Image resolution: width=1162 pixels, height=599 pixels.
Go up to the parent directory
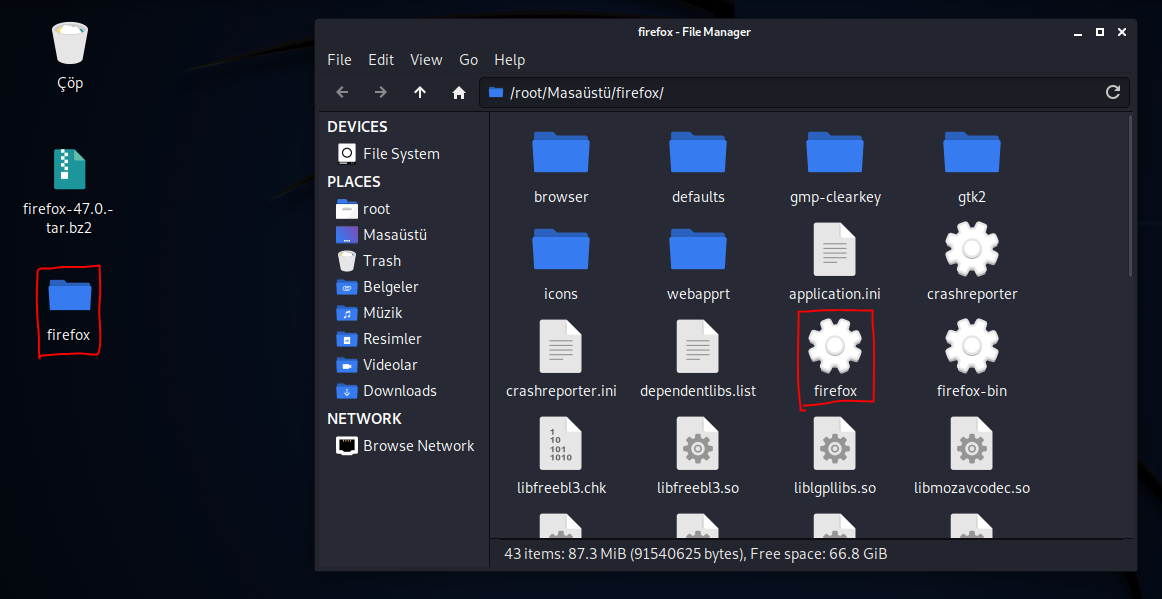(x=420, y=93)
